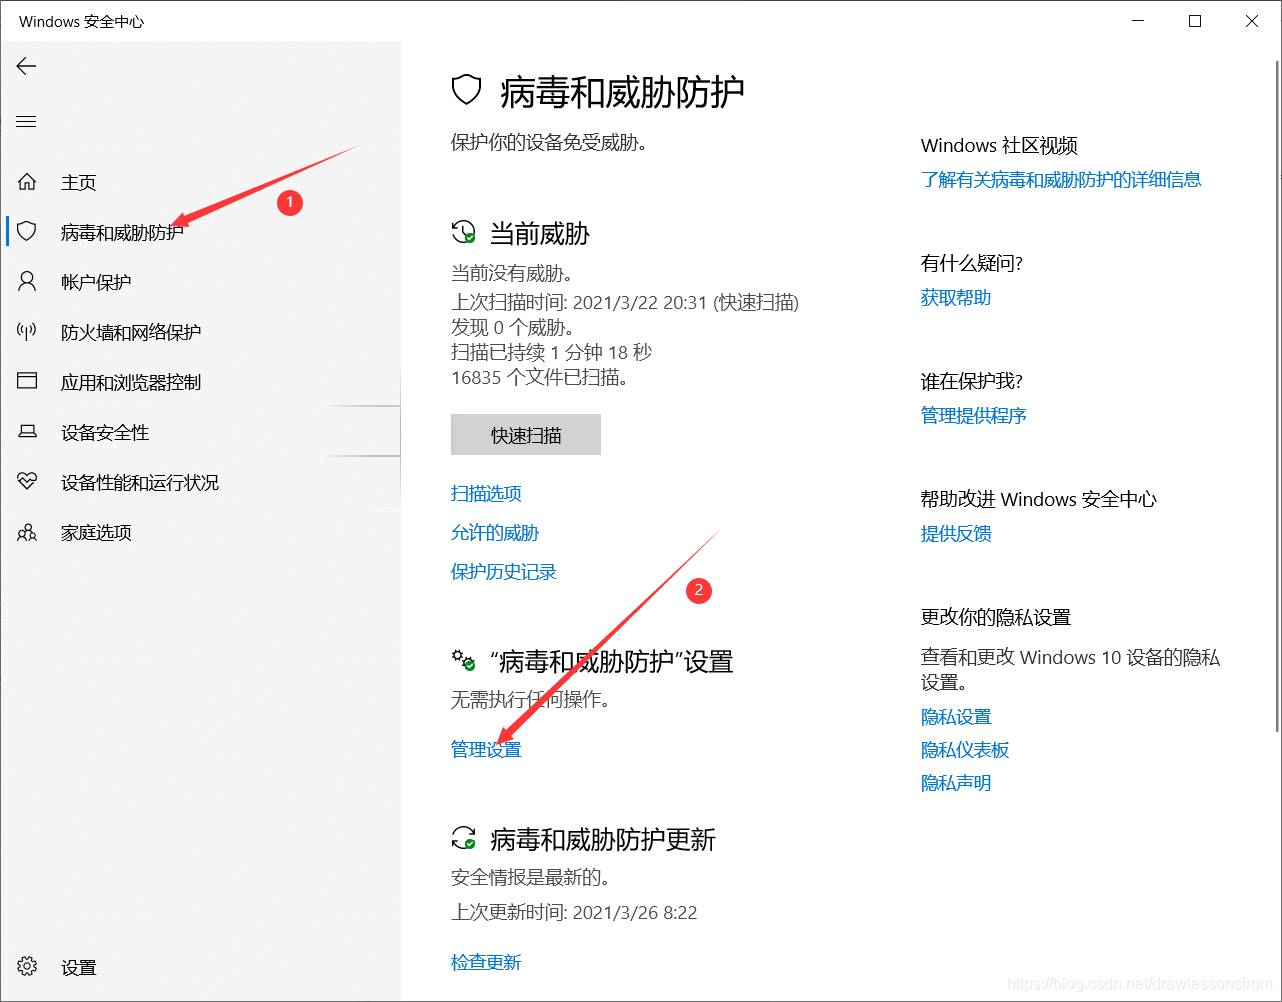Click the back arrow icon
Viewport: 1282px width, 1002px height.
click(x=26, y=66)
